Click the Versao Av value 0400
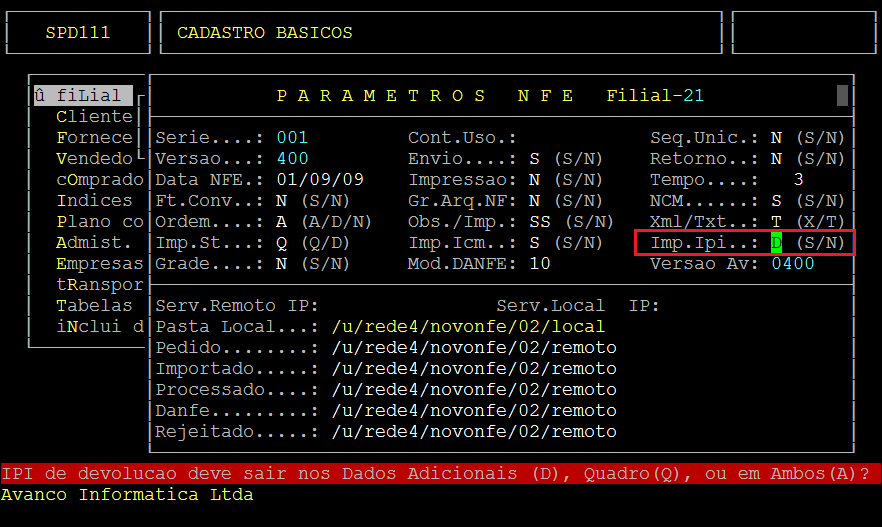The image size is (882, 527). point(792,264)
